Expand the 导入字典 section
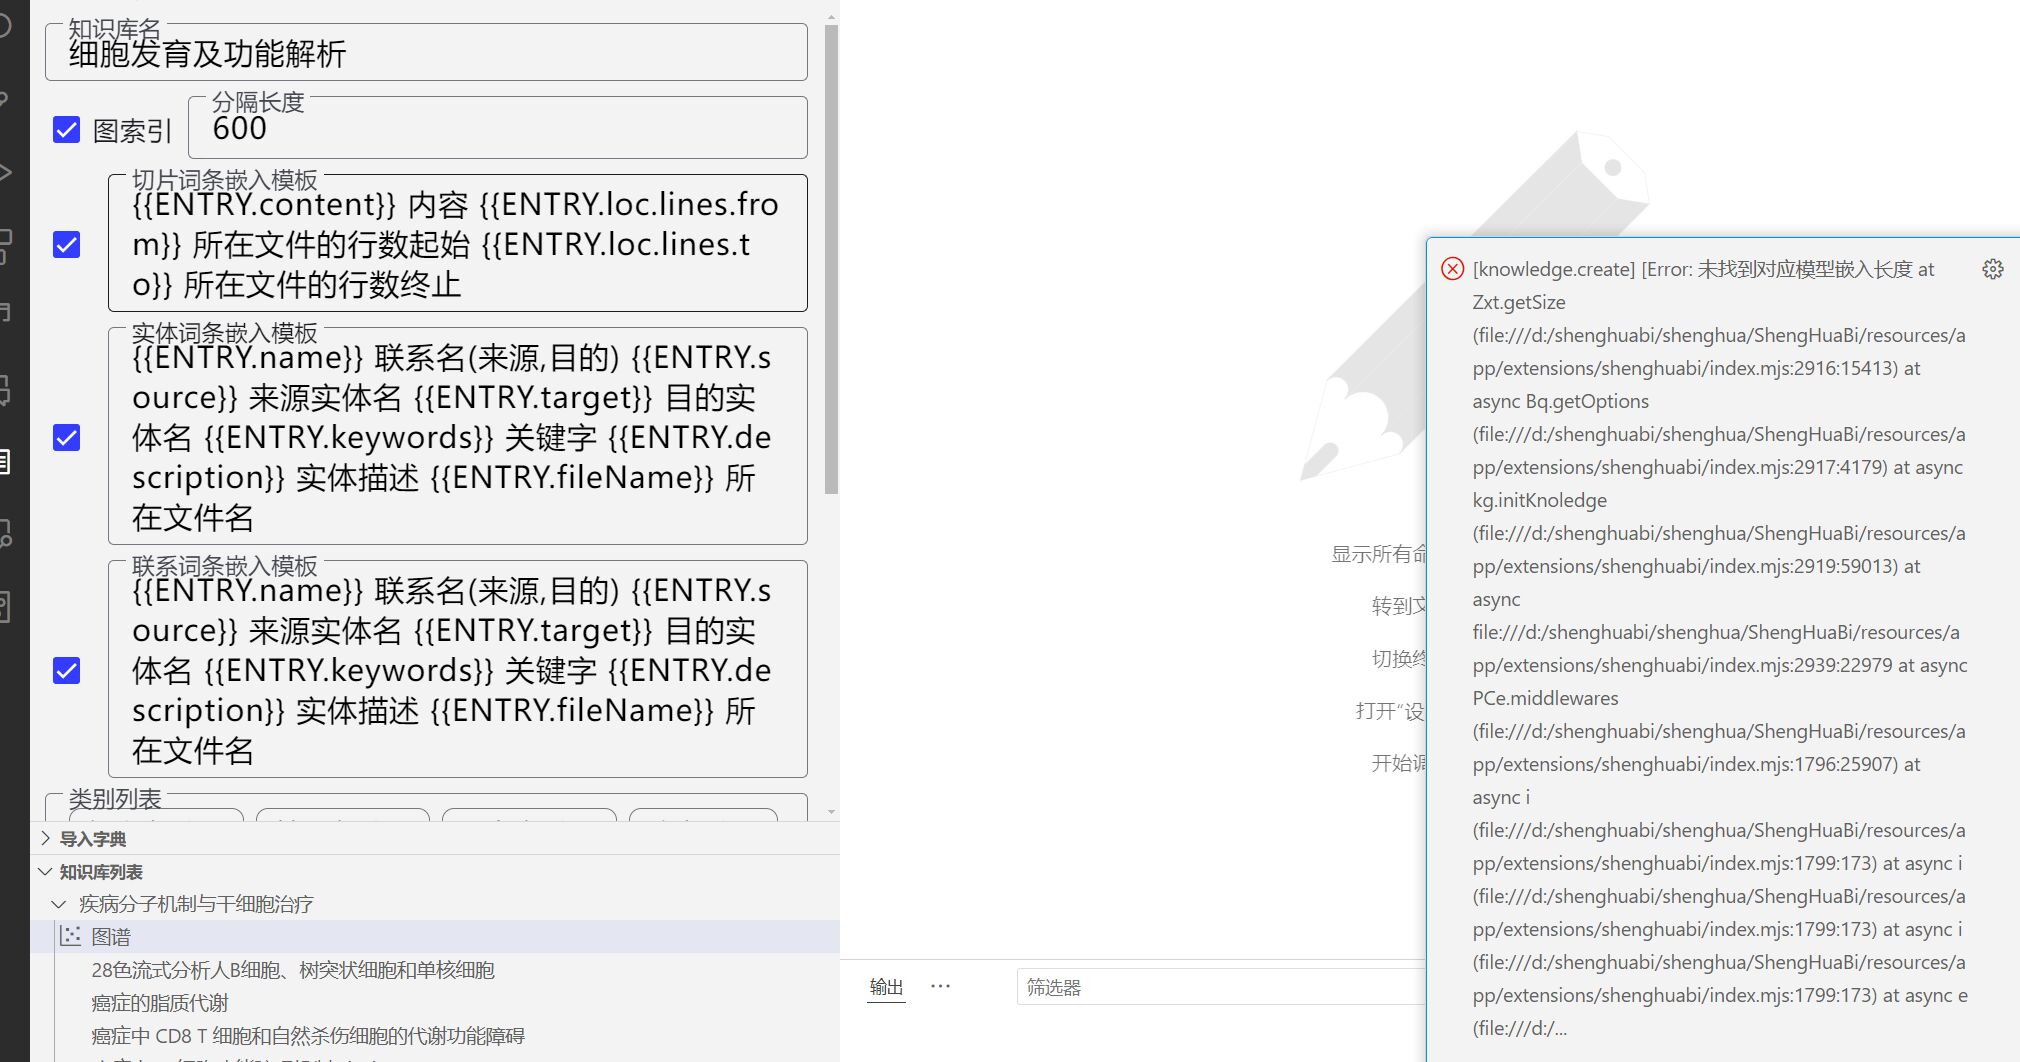Screen dimensions: 2020x1062 tap(92, 839)
